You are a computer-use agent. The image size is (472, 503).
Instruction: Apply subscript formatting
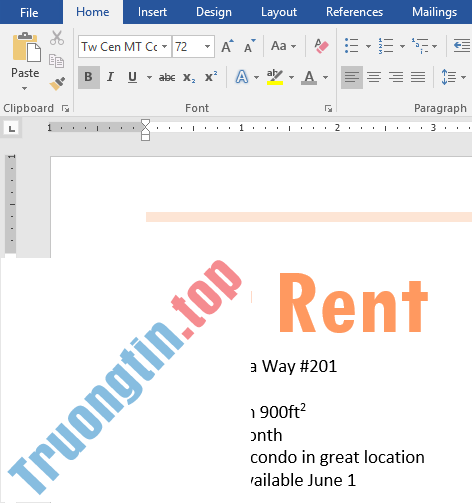pyautogui.click(x=189, y=77)
